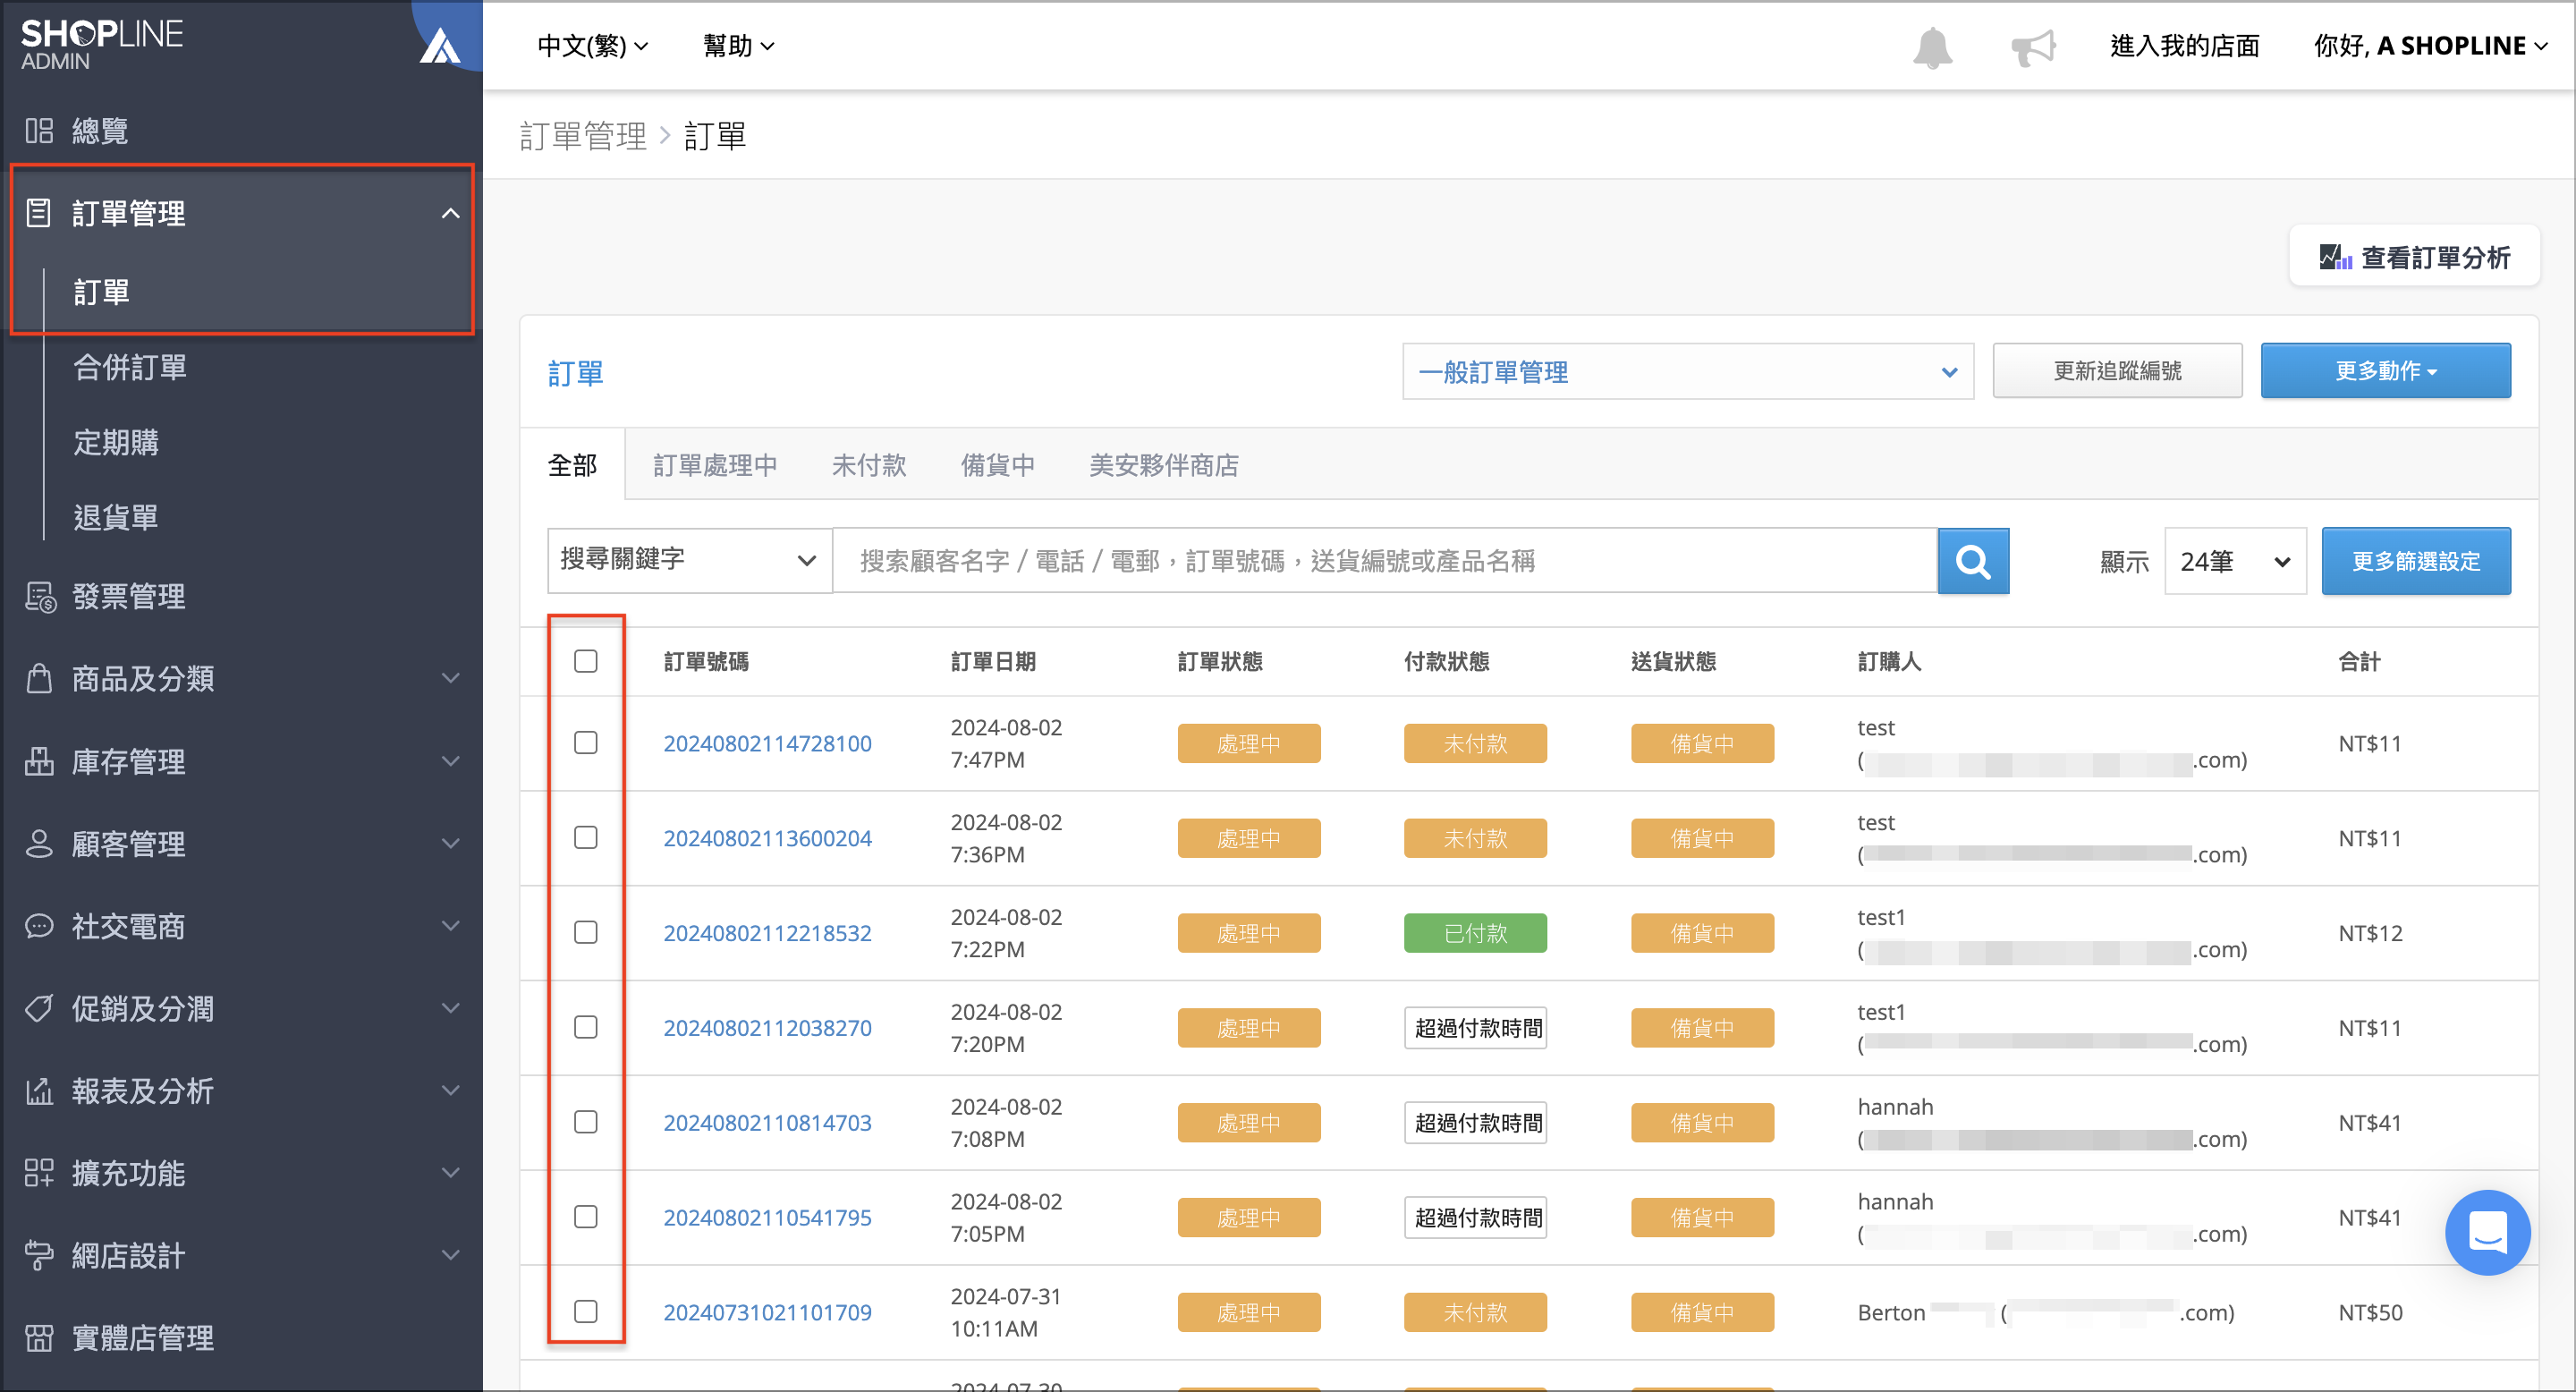
Task: Check order 20240802110541795 checkbox
Action: point(586,1217)
